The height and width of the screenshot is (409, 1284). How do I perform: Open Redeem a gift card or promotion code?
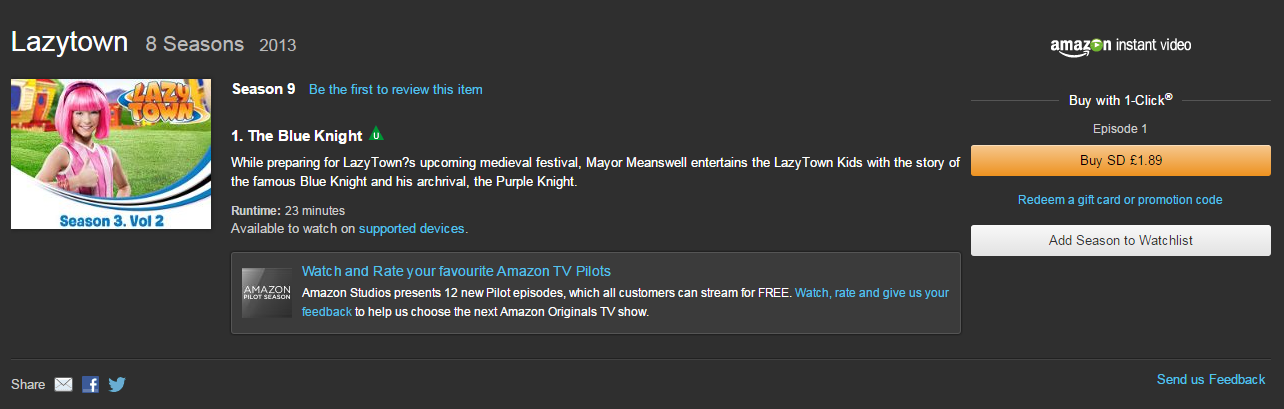pos(1120,200)
